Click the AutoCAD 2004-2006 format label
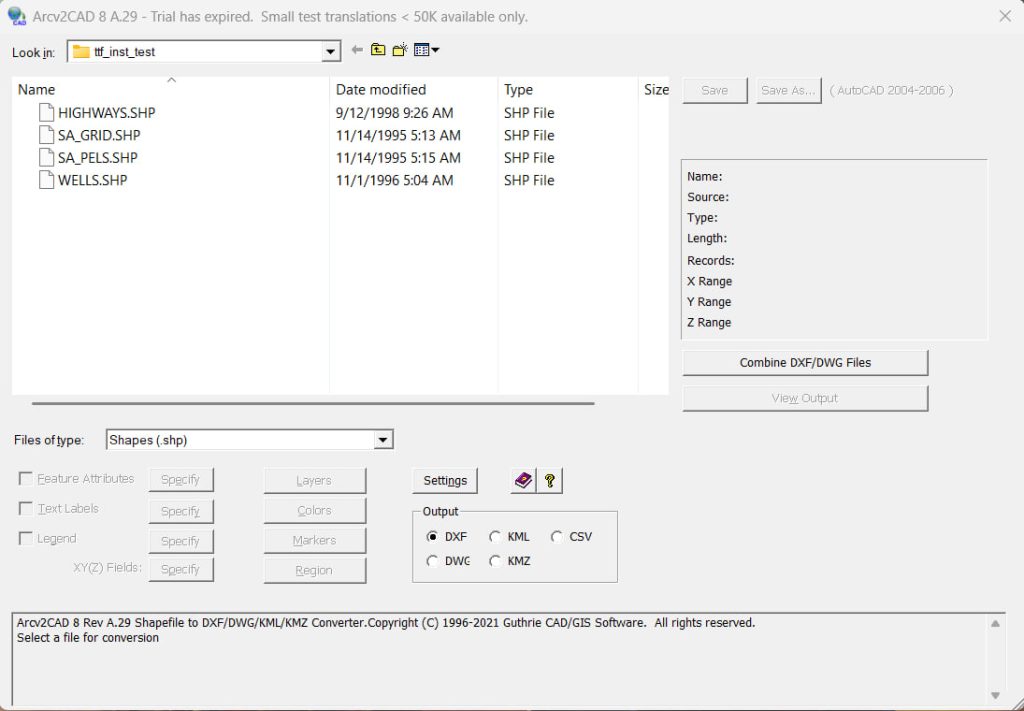 pos(891,90)
